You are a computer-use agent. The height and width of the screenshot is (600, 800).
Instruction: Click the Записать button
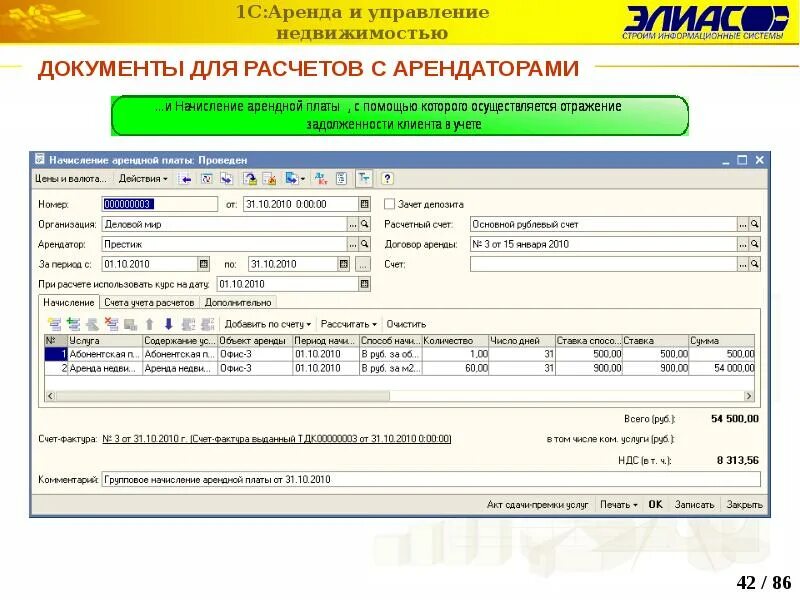click(694, 505)
